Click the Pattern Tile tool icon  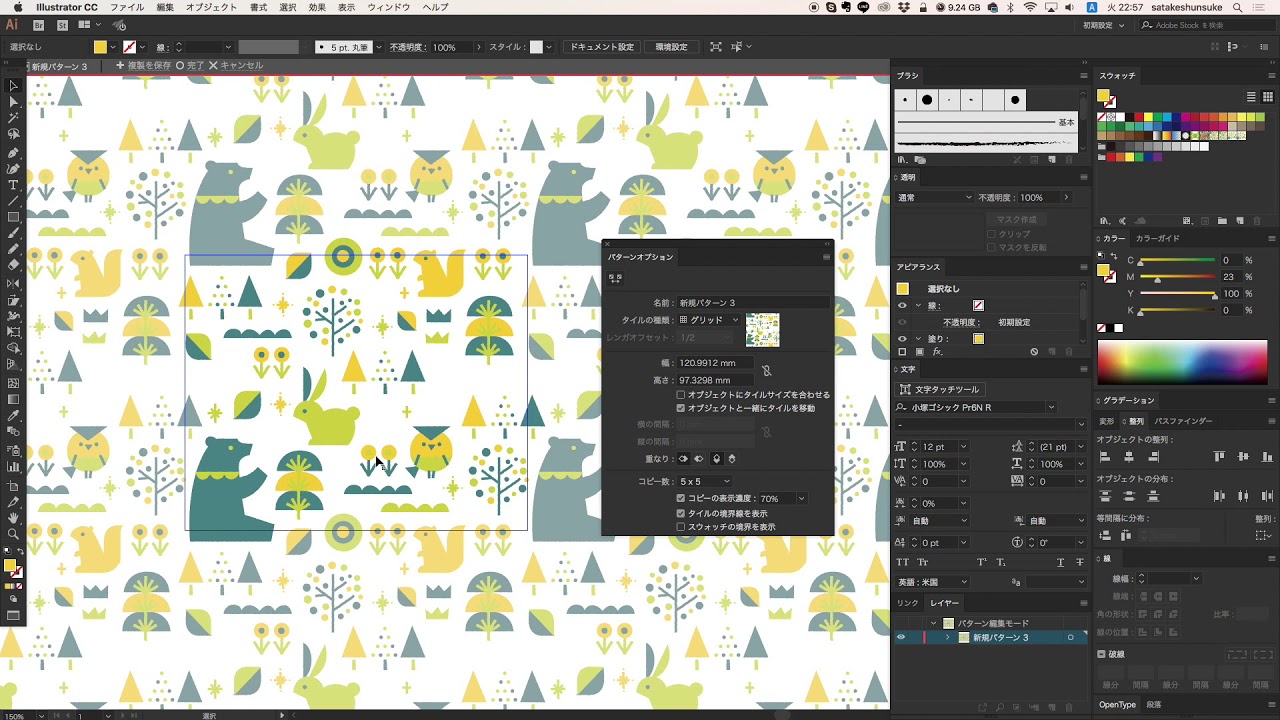pos(615,278)
